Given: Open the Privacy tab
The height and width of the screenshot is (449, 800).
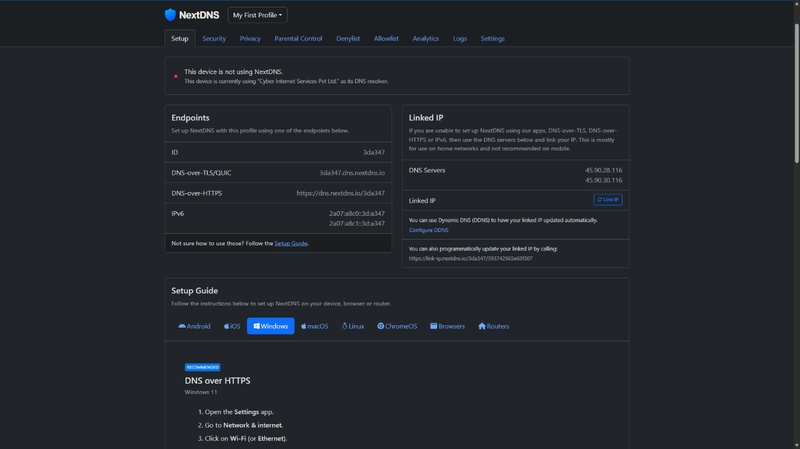Looking at the screenshot, I should (x=250, y=38).
